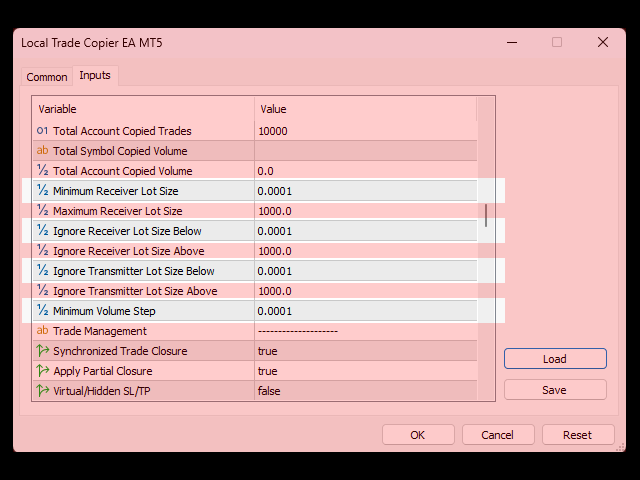Select the Inputs tab

(95, 76)
